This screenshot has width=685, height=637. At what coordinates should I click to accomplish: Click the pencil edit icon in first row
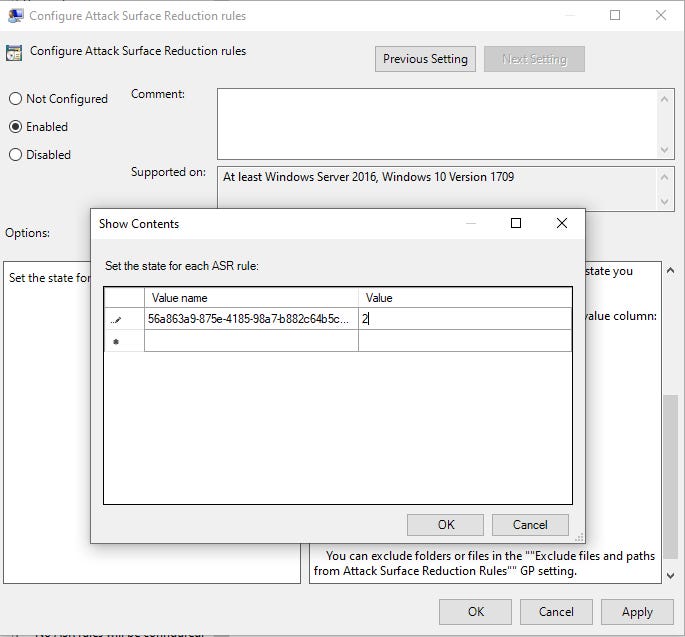click(116, 319)
